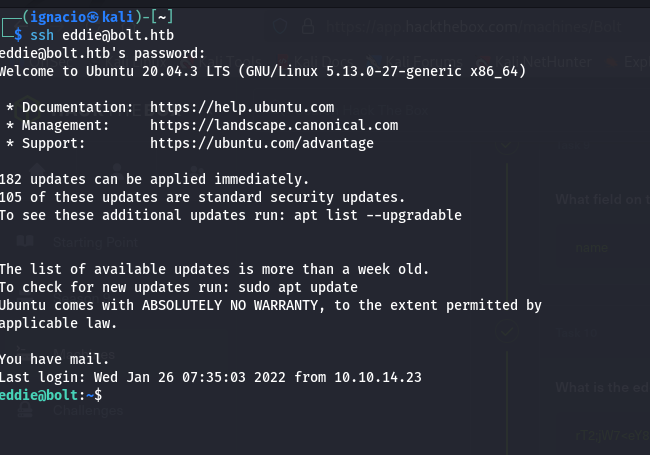Click the dollar sign before the ssh command
The width and height of the screenshot is (650, 455).
point(18,35)
